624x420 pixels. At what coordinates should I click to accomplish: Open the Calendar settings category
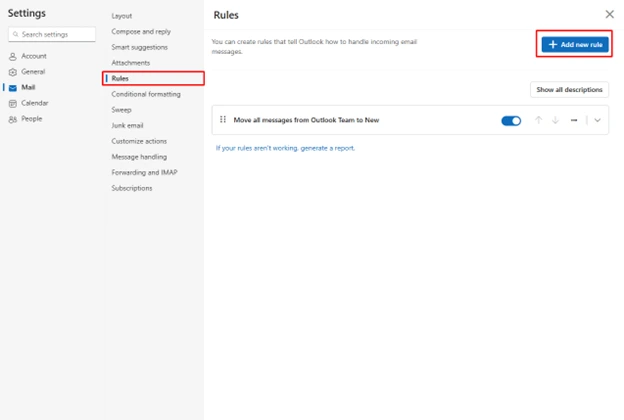pyautogui.click(x=35, y=103)
